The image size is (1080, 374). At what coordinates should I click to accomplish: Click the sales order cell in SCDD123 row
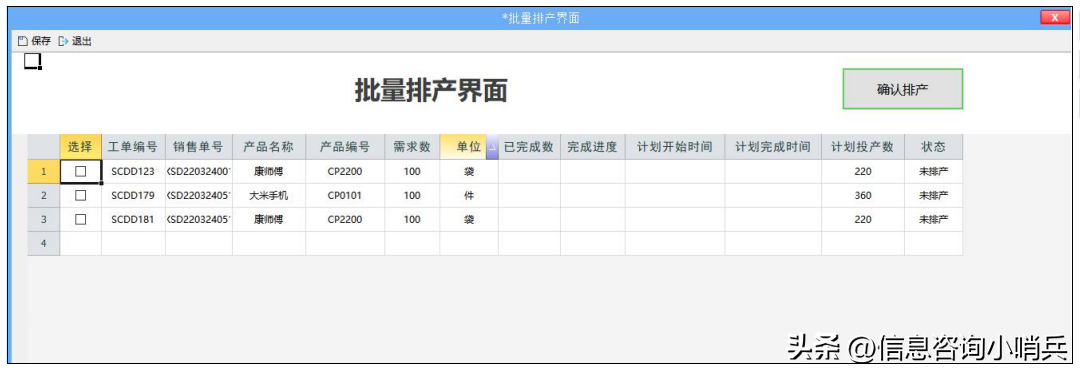pos(198,172)
